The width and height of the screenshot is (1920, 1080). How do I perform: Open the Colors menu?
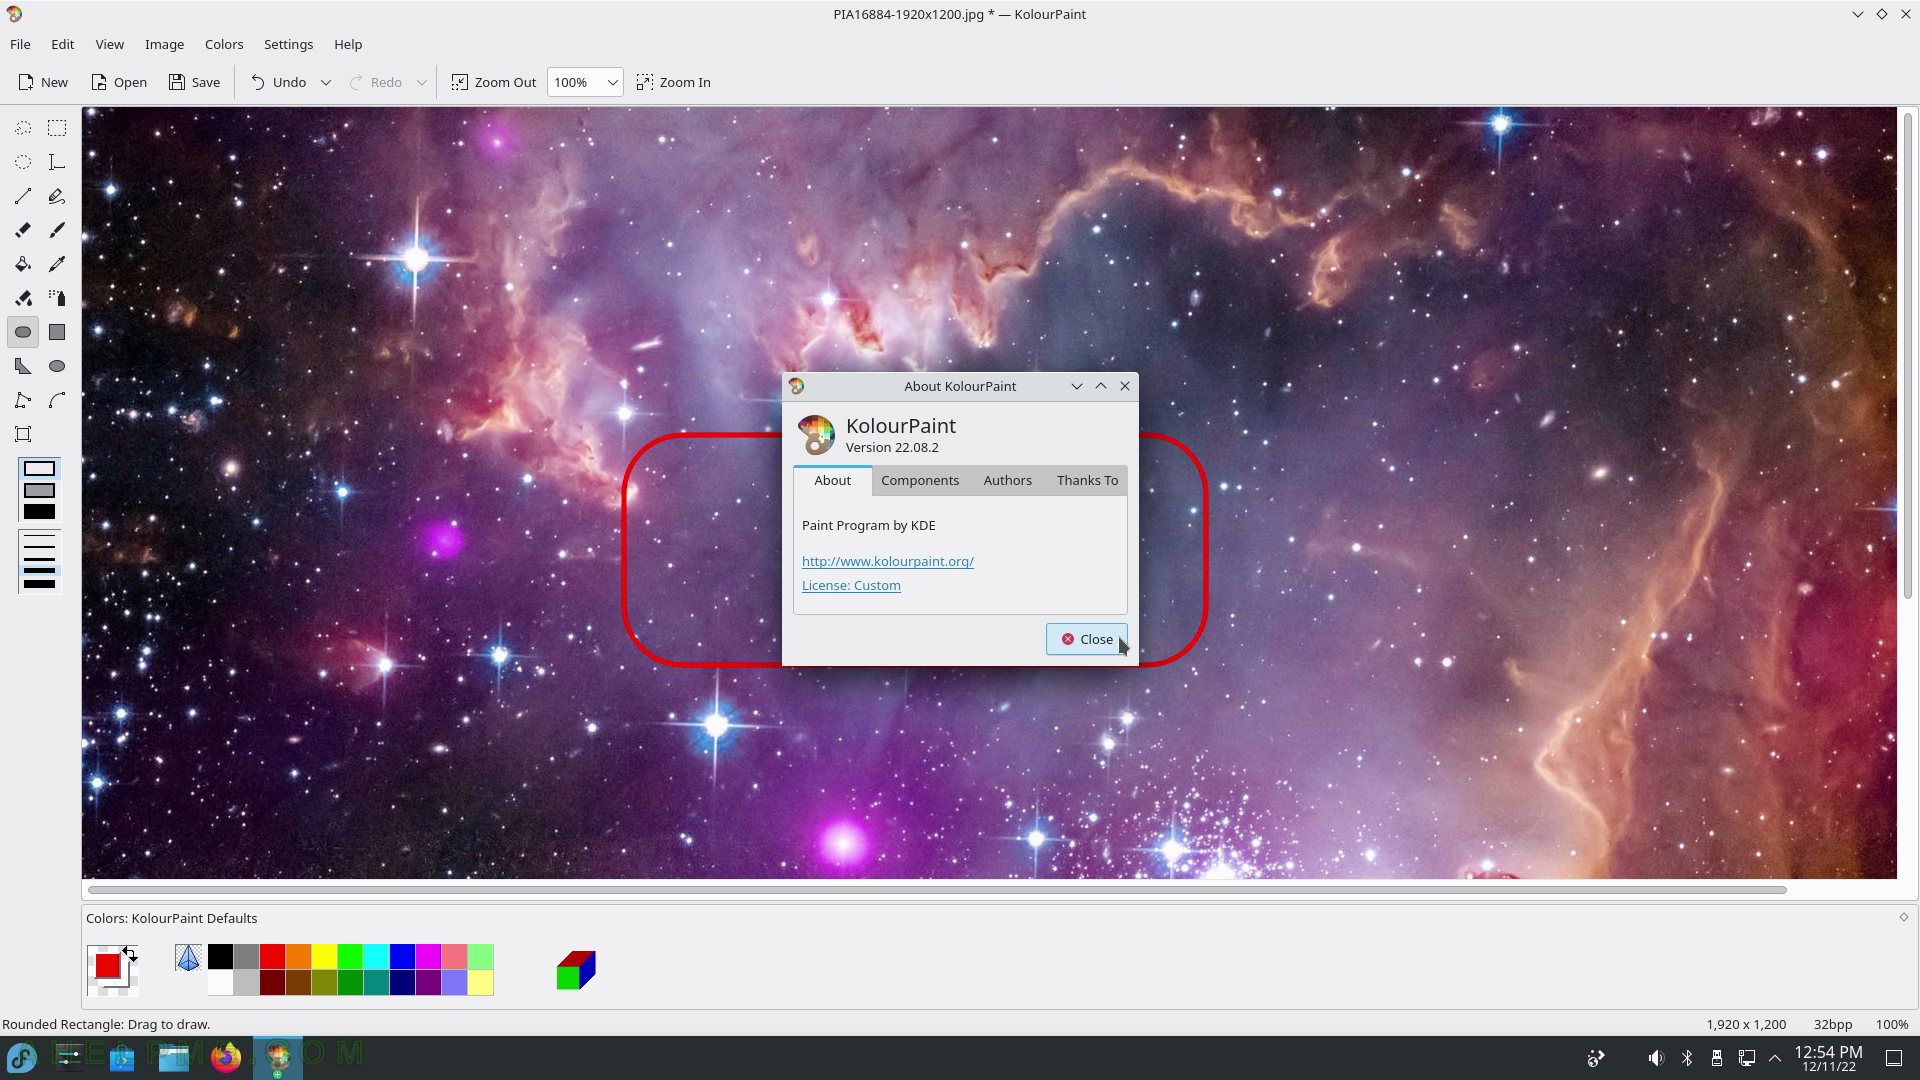point(224,44)
